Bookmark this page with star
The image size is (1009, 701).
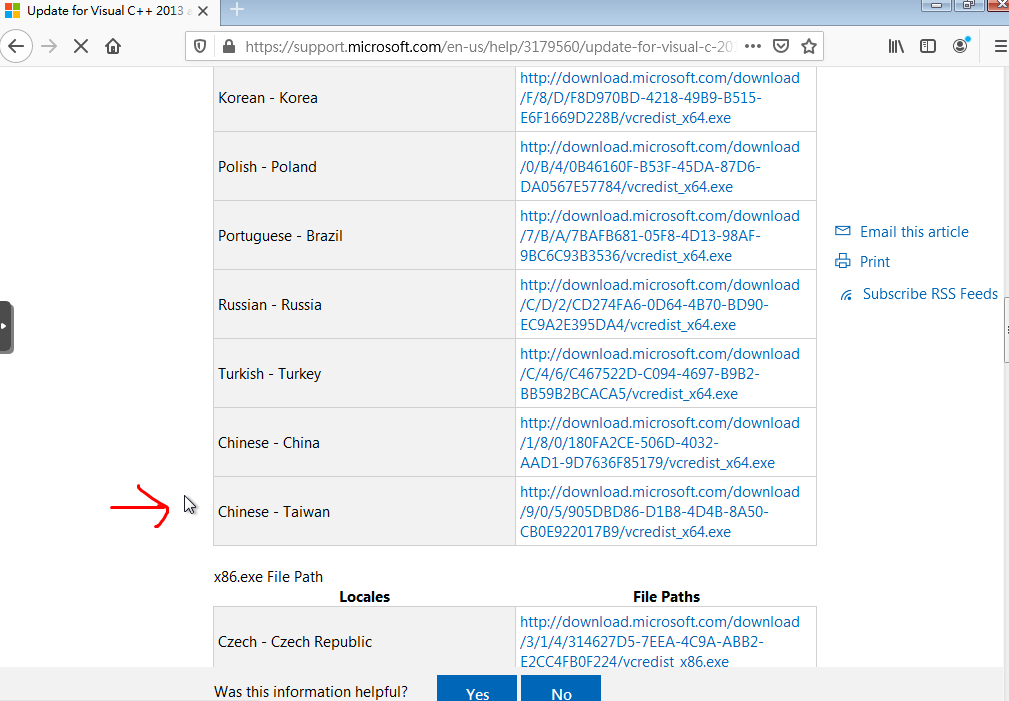tap(809, 46)
